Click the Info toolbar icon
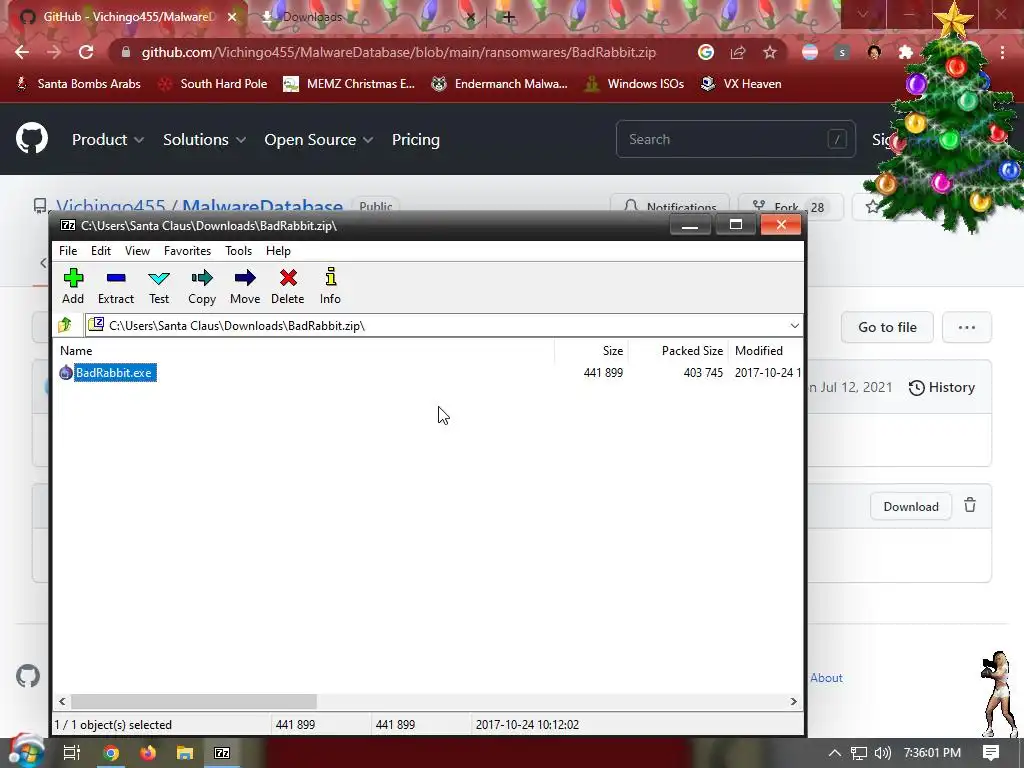The height and width of the screenshot is (768, 1024). click(330, 286)
